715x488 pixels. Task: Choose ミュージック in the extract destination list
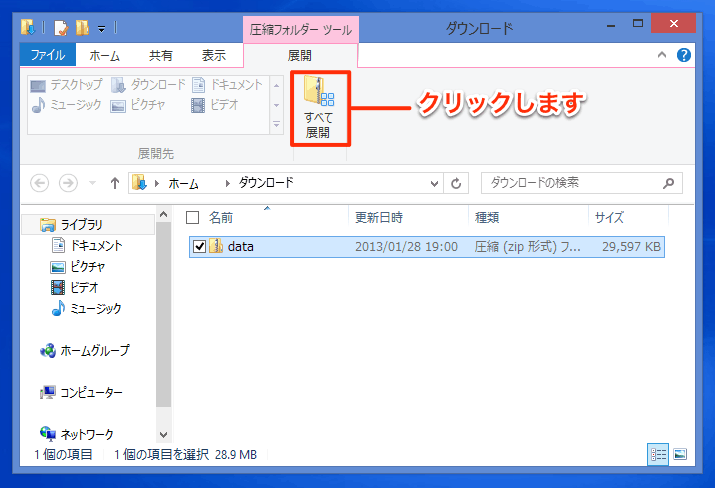[x=67, y=105]
